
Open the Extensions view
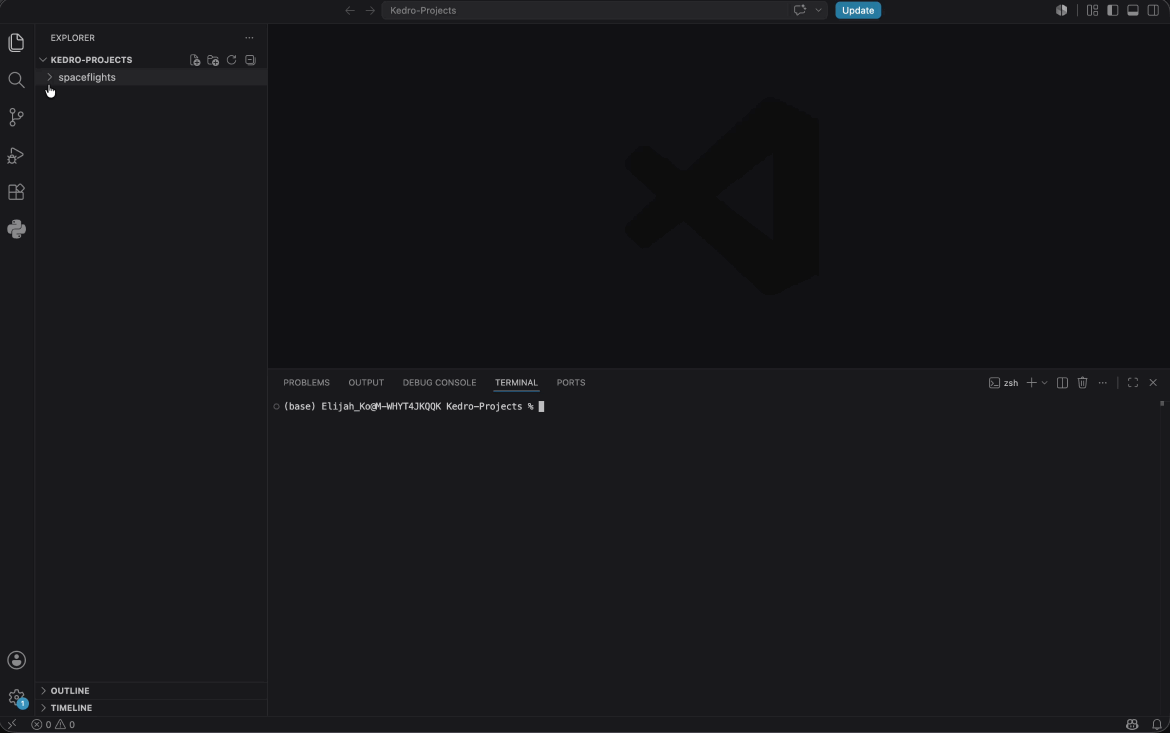pyautogui.click(x=16, y=192)
